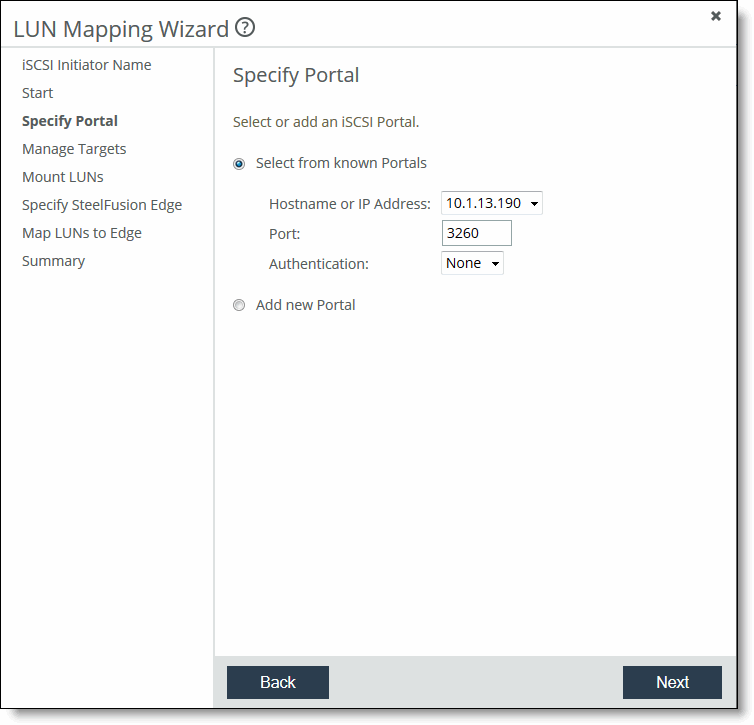Expand the Authentication dropdown set to None
Screen dimensions: 754x725
(472, 263)
